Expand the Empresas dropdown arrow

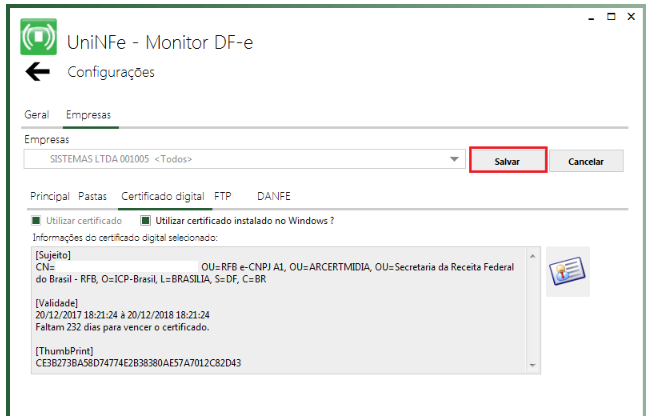(x=454, y=159)
